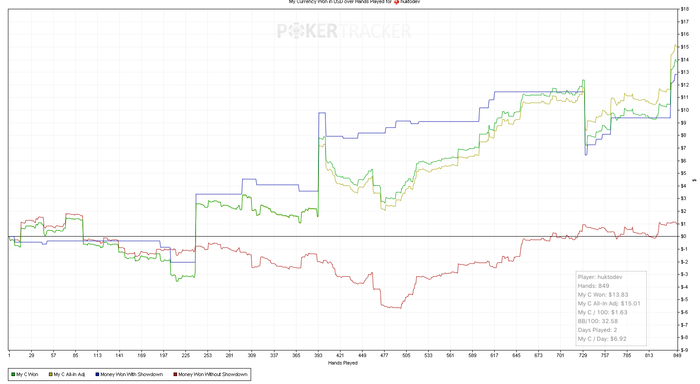The image size is (700, 384).
Task: Click the blue Money Won With Showdown swatch
Action: pos(97,374)
